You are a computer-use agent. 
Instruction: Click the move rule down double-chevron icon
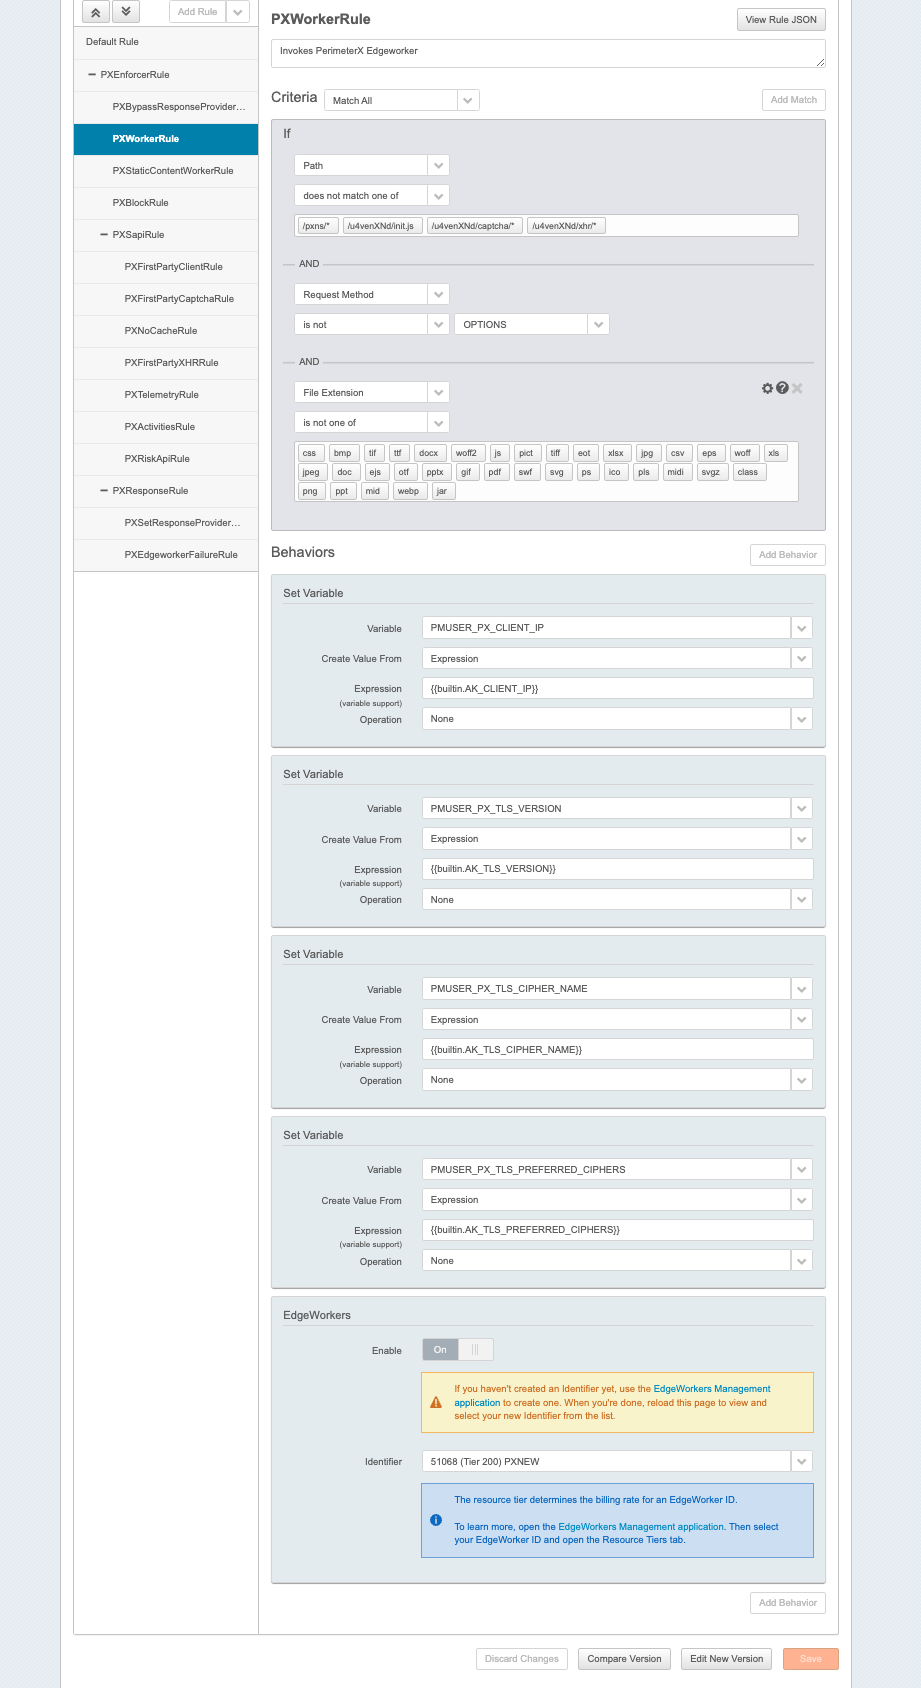pyautogui.click(x=125, y=12)
